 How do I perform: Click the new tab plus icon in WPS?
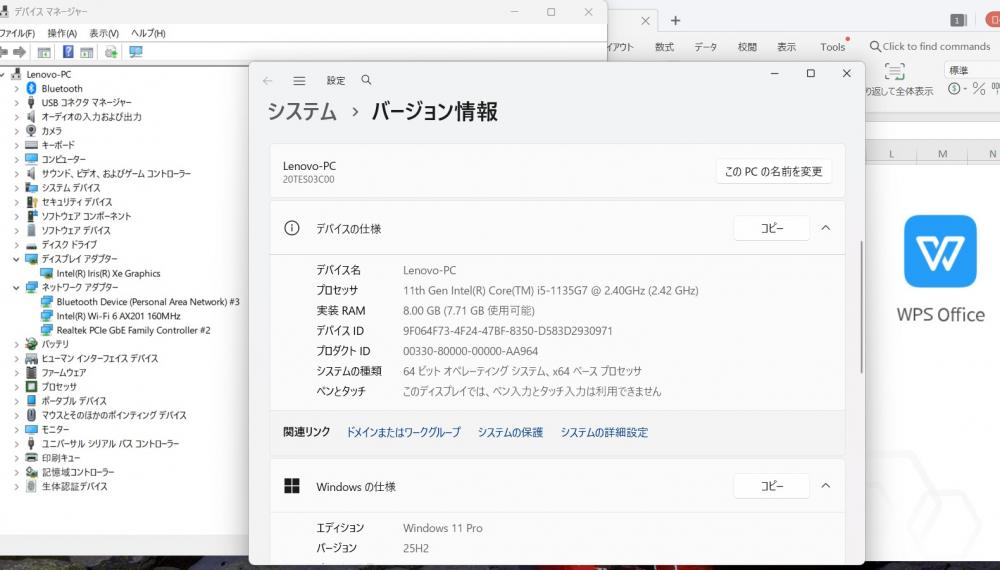tap(675, 20)
